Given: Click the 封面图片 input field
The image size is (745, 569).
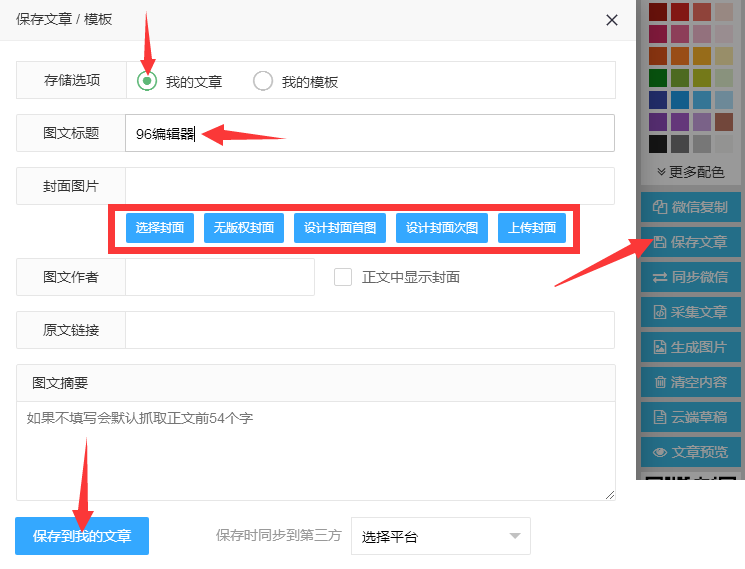Looking at the screenshot, I should click(370, 186).
